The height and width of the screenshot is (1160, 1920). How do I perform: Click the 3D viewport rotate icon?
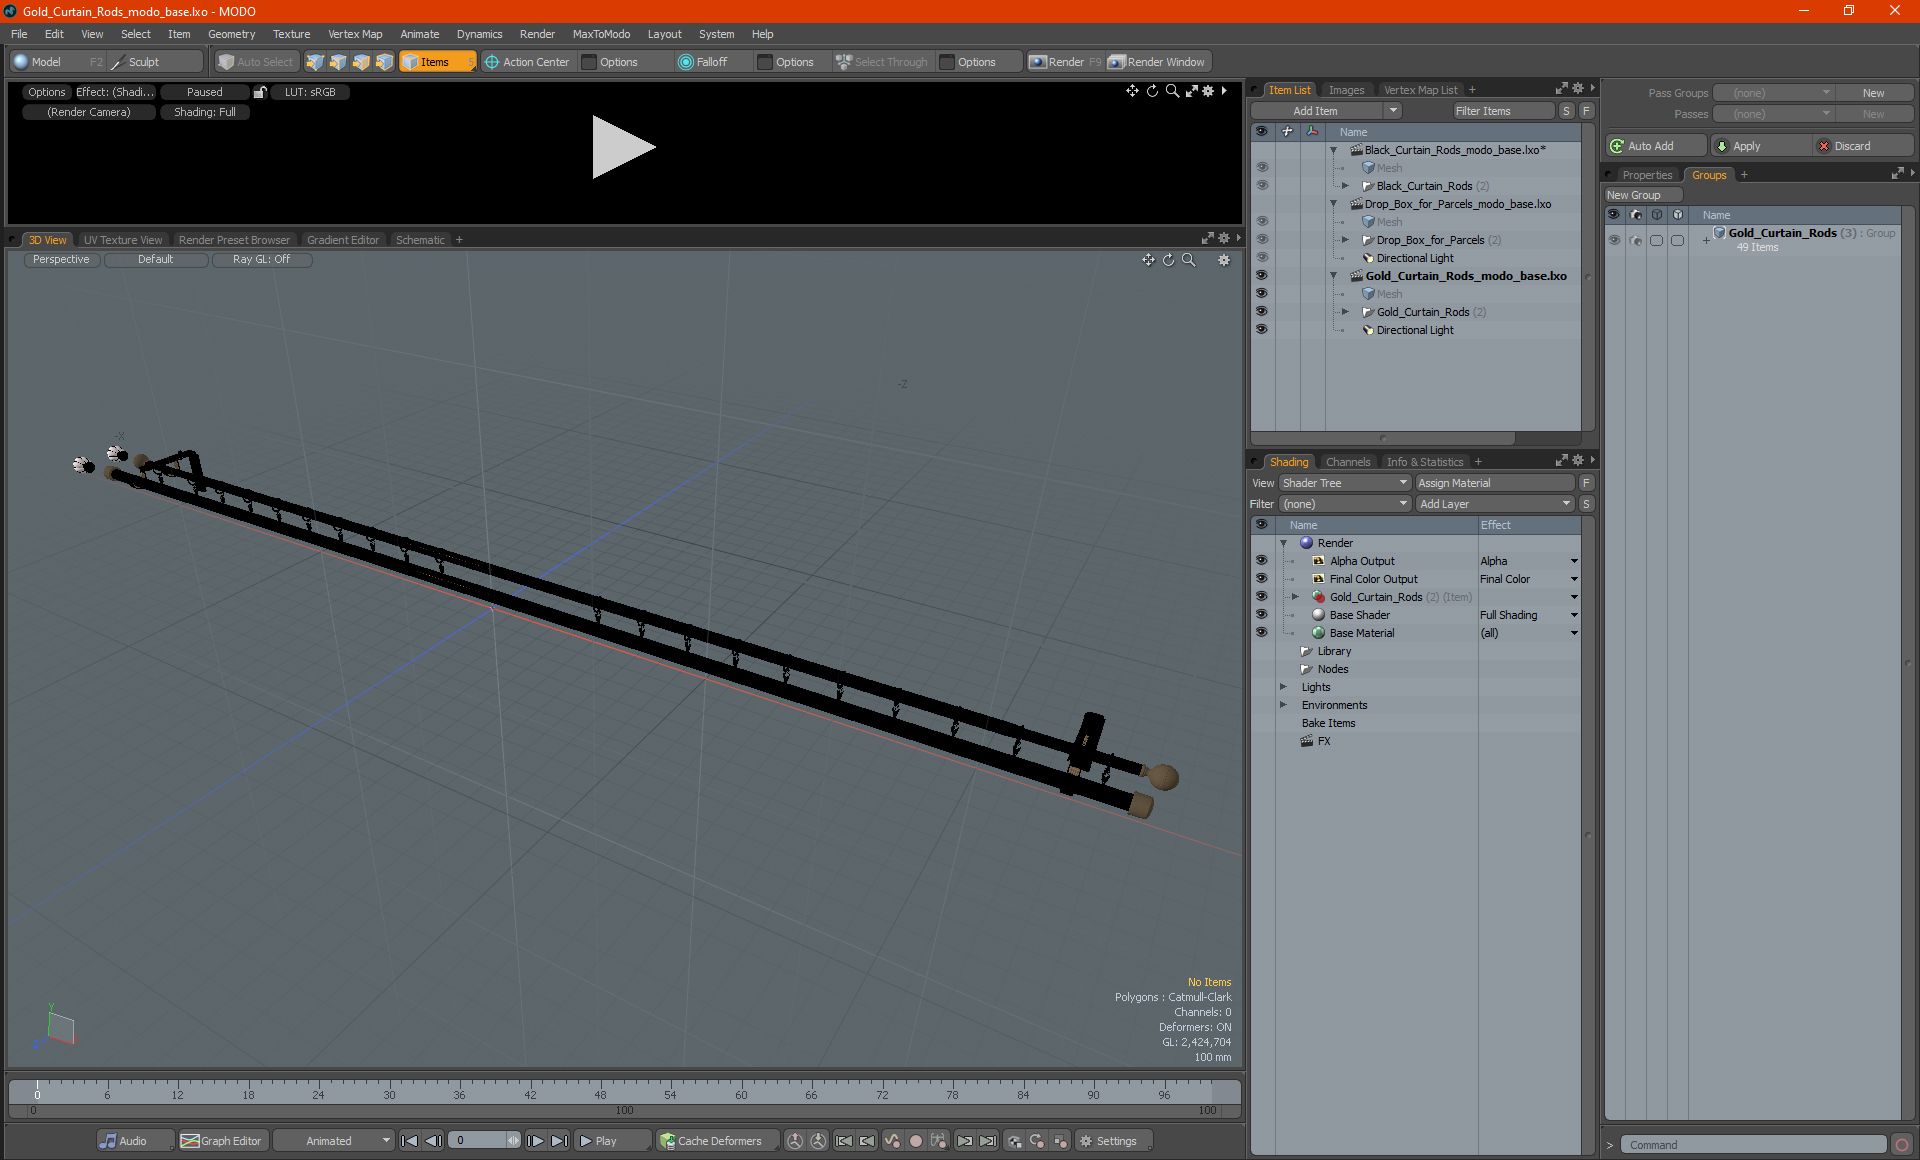click(1168, 260)
